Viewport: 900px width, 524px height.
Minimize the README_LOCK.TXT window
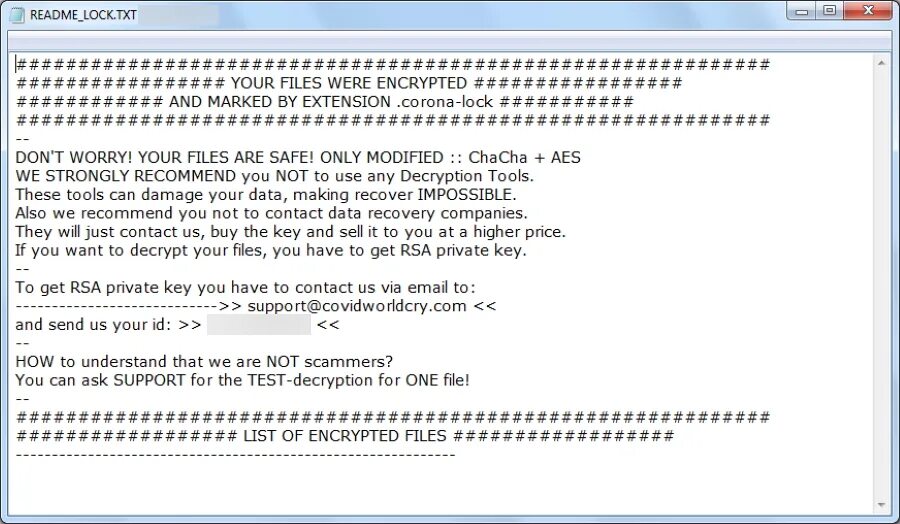(801, 11)
